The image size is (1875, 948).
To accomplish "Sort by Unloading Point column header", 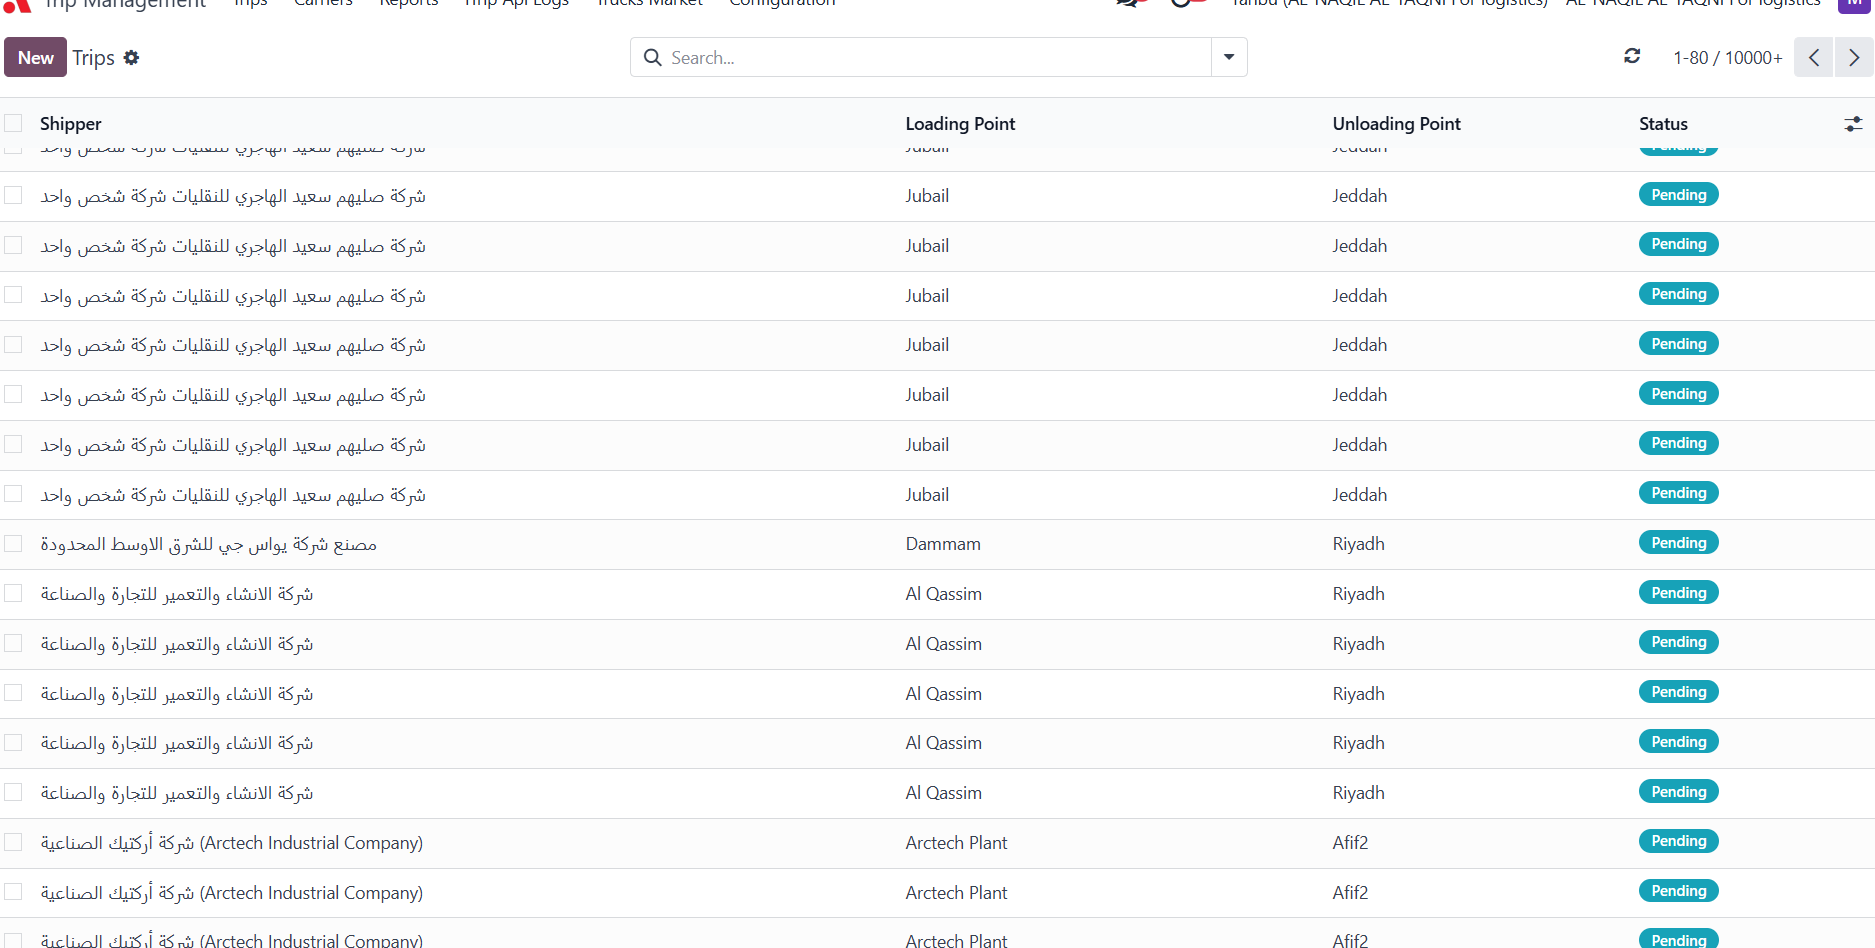I will pyautogui.click(x=1396, y=124).
